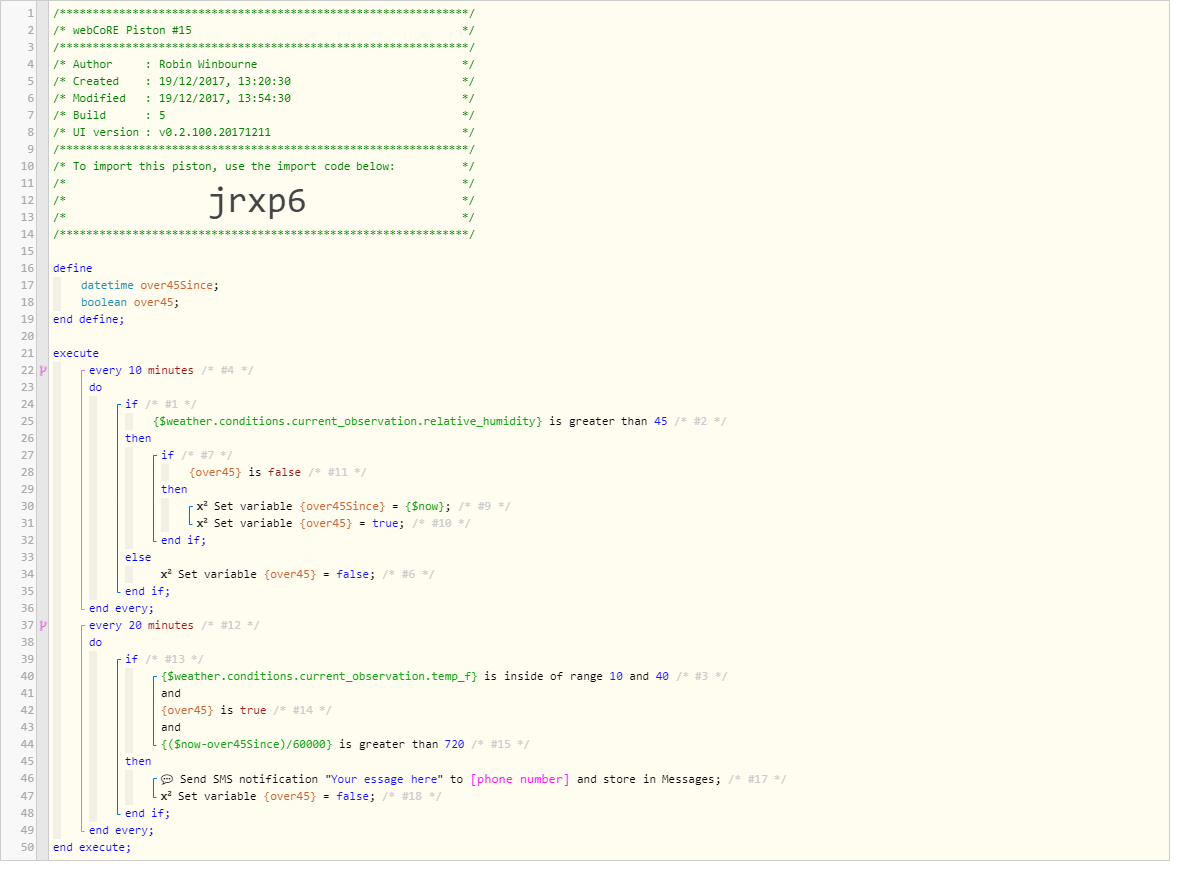Click the 'then' keyword on line 45

[x=138, y=762]
